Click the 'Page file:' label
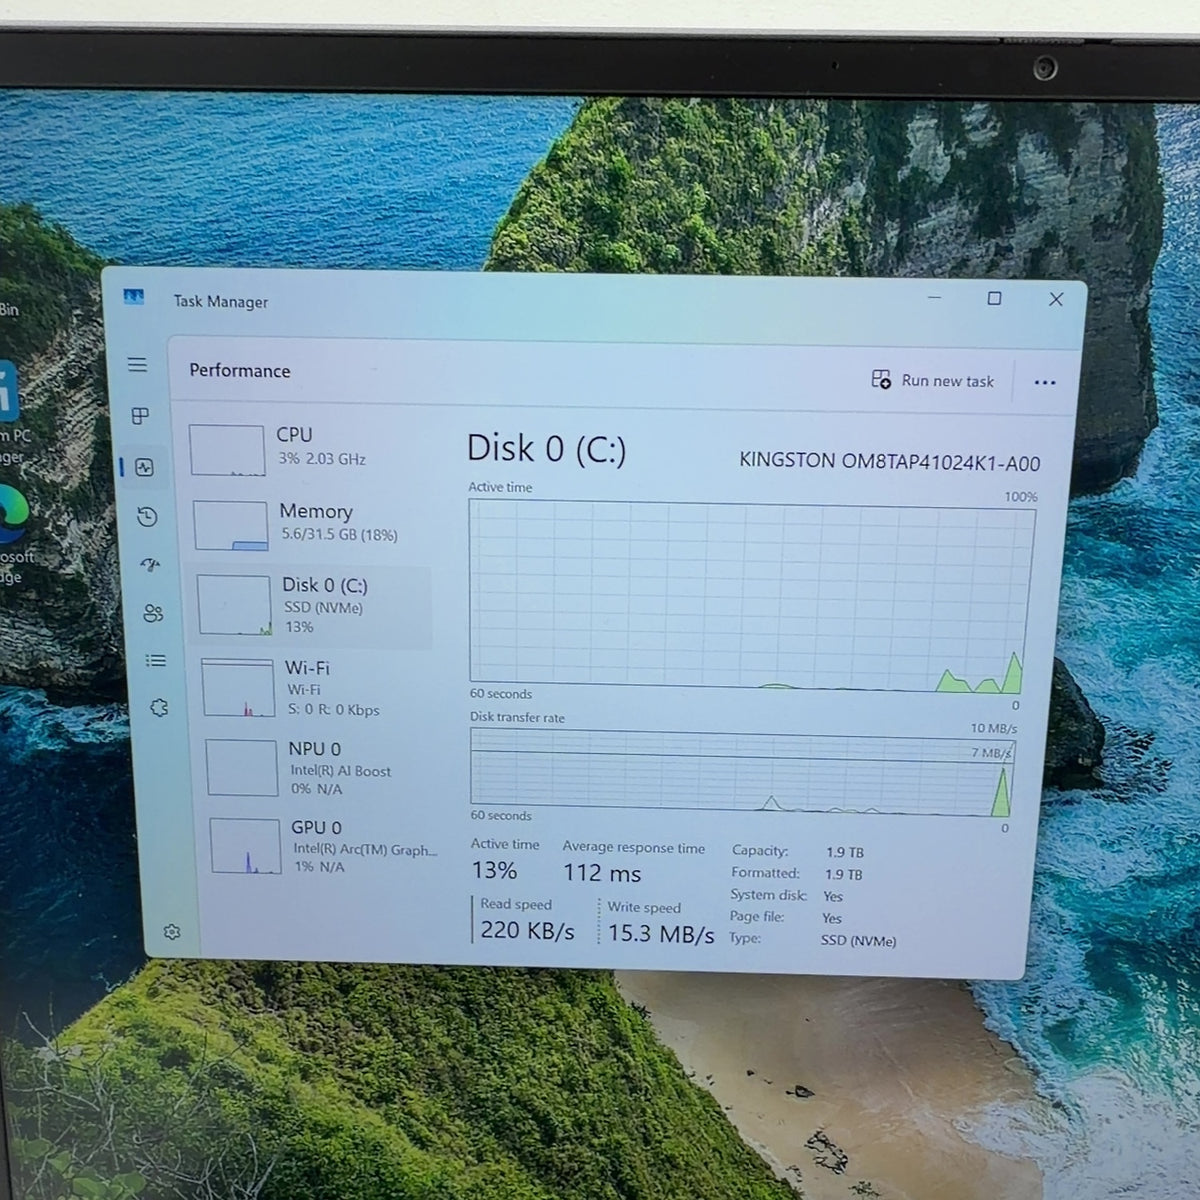 (x=757, y=917)
